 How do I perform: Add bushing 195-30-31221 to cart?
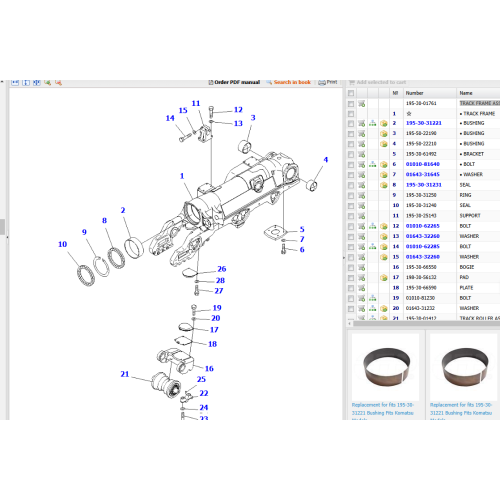click(362, 124)
